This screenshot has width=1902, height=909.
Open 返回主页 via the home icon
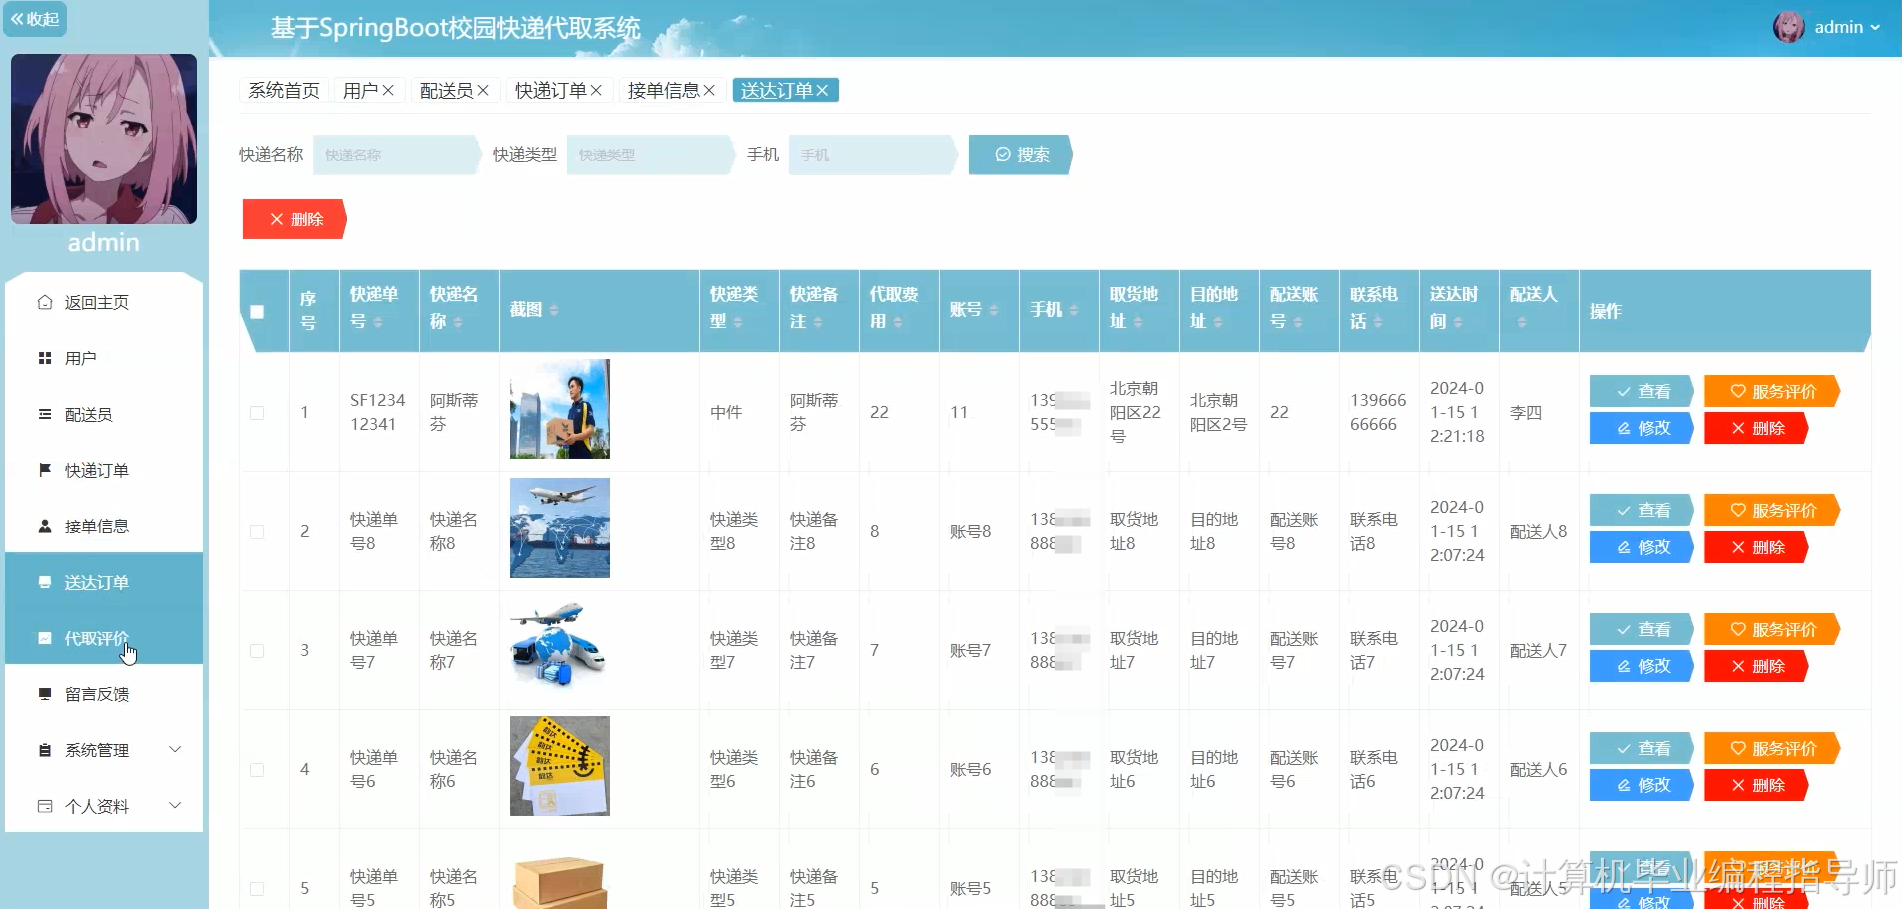43,301
